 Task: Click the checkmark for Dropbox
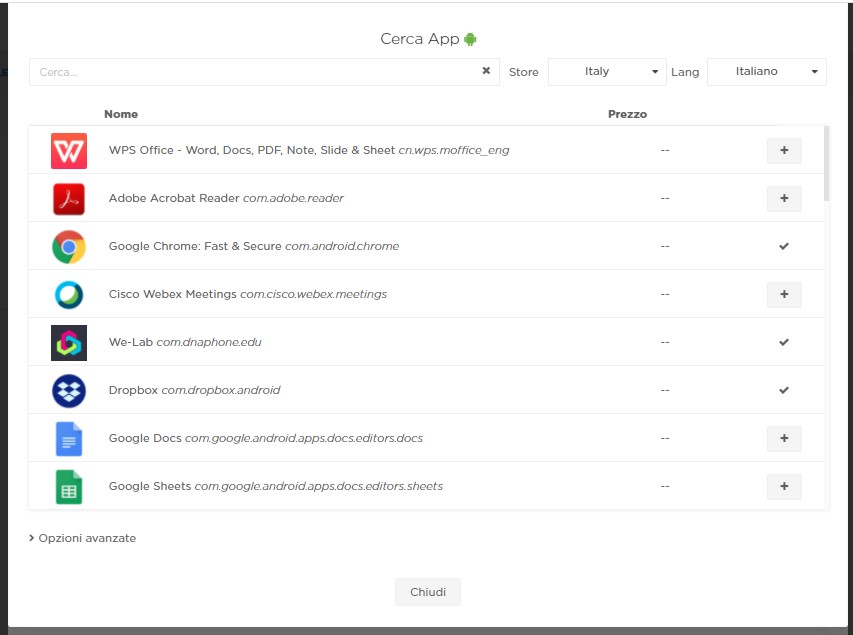(x=783, y=390)
